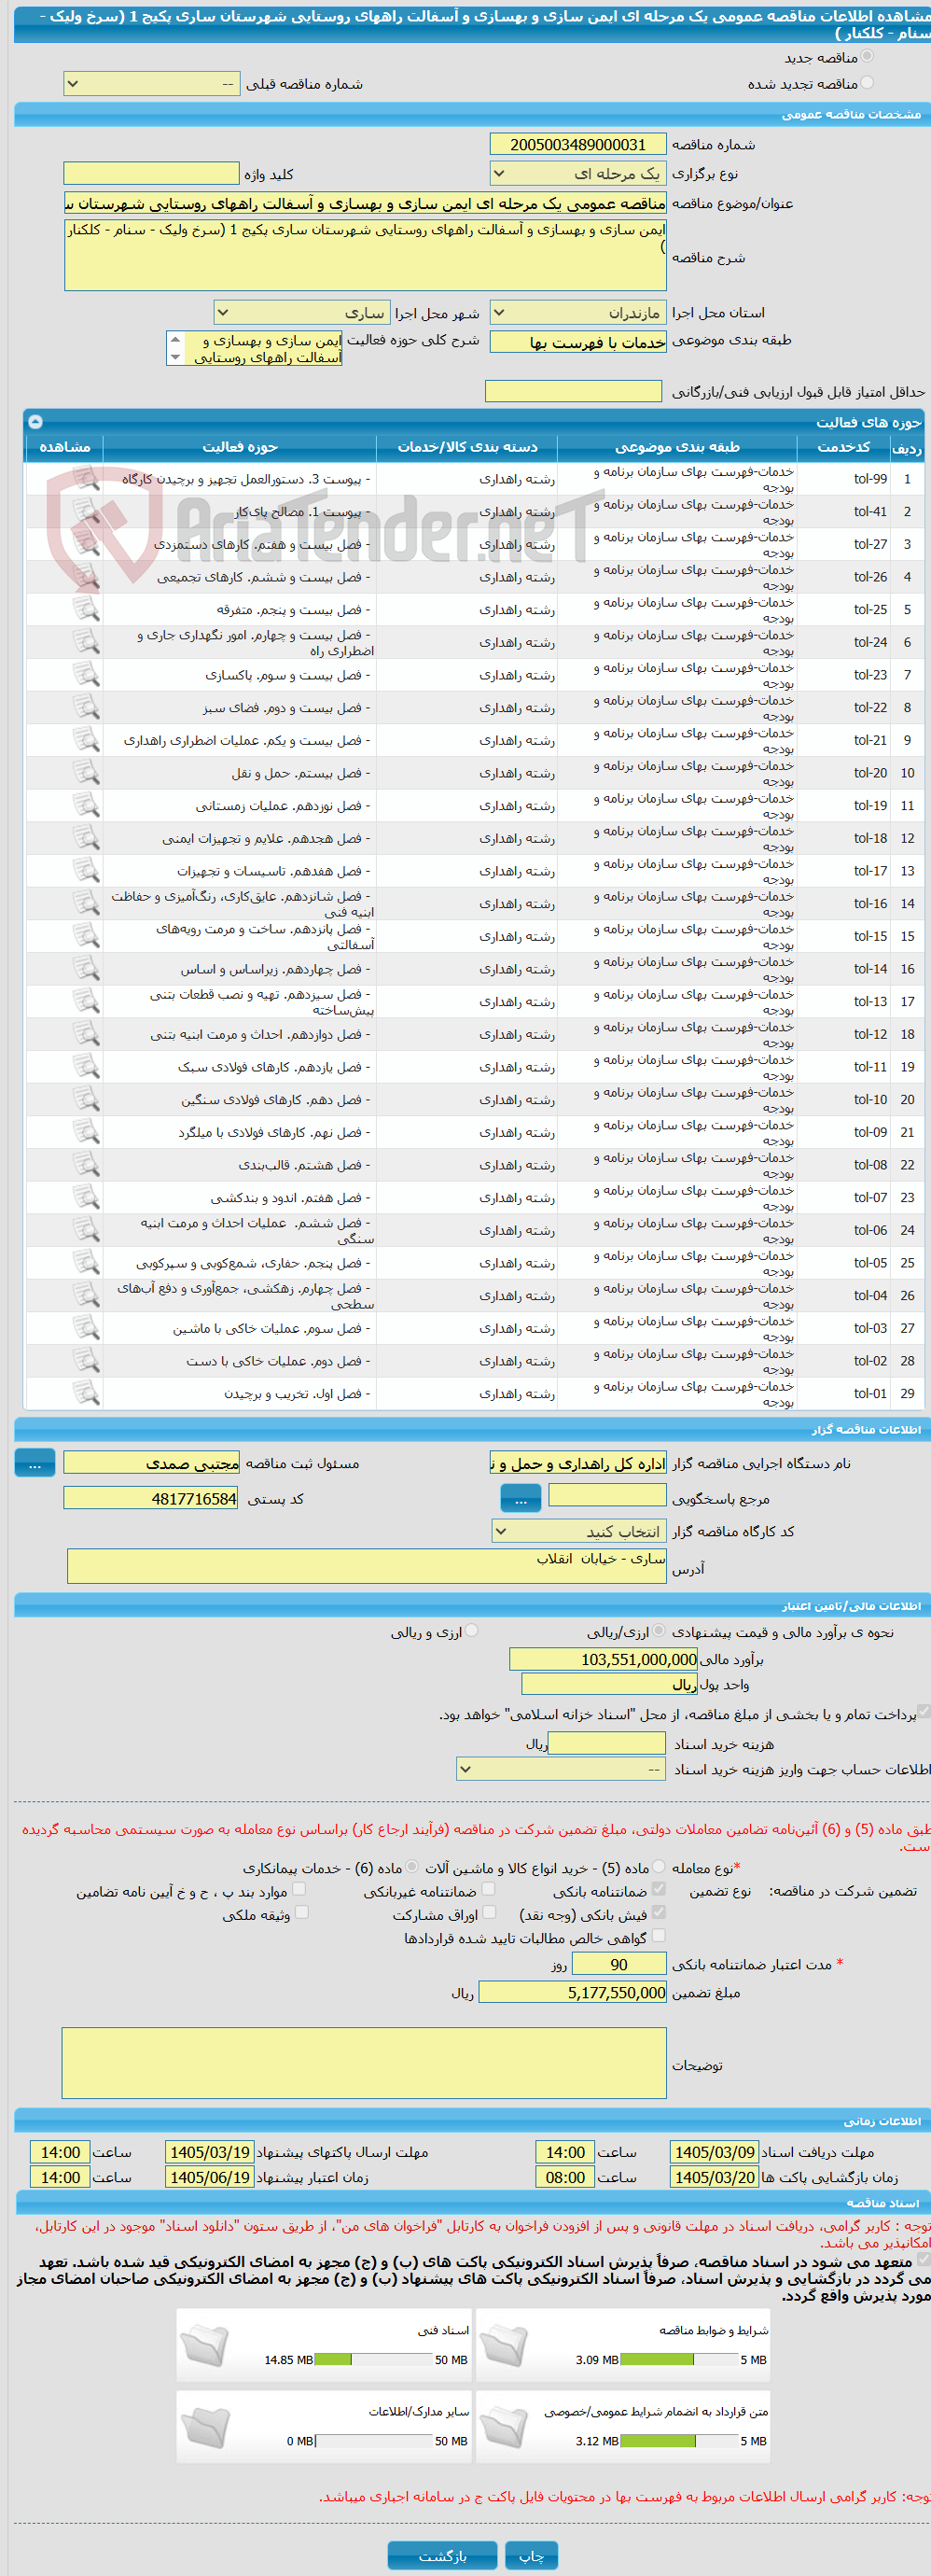Image resolution: width=931 pixels, height=2576 pixels.
Task: Toggle the اسناد خزانه اسلامی payment checkbox
Action: [923, 1712]
